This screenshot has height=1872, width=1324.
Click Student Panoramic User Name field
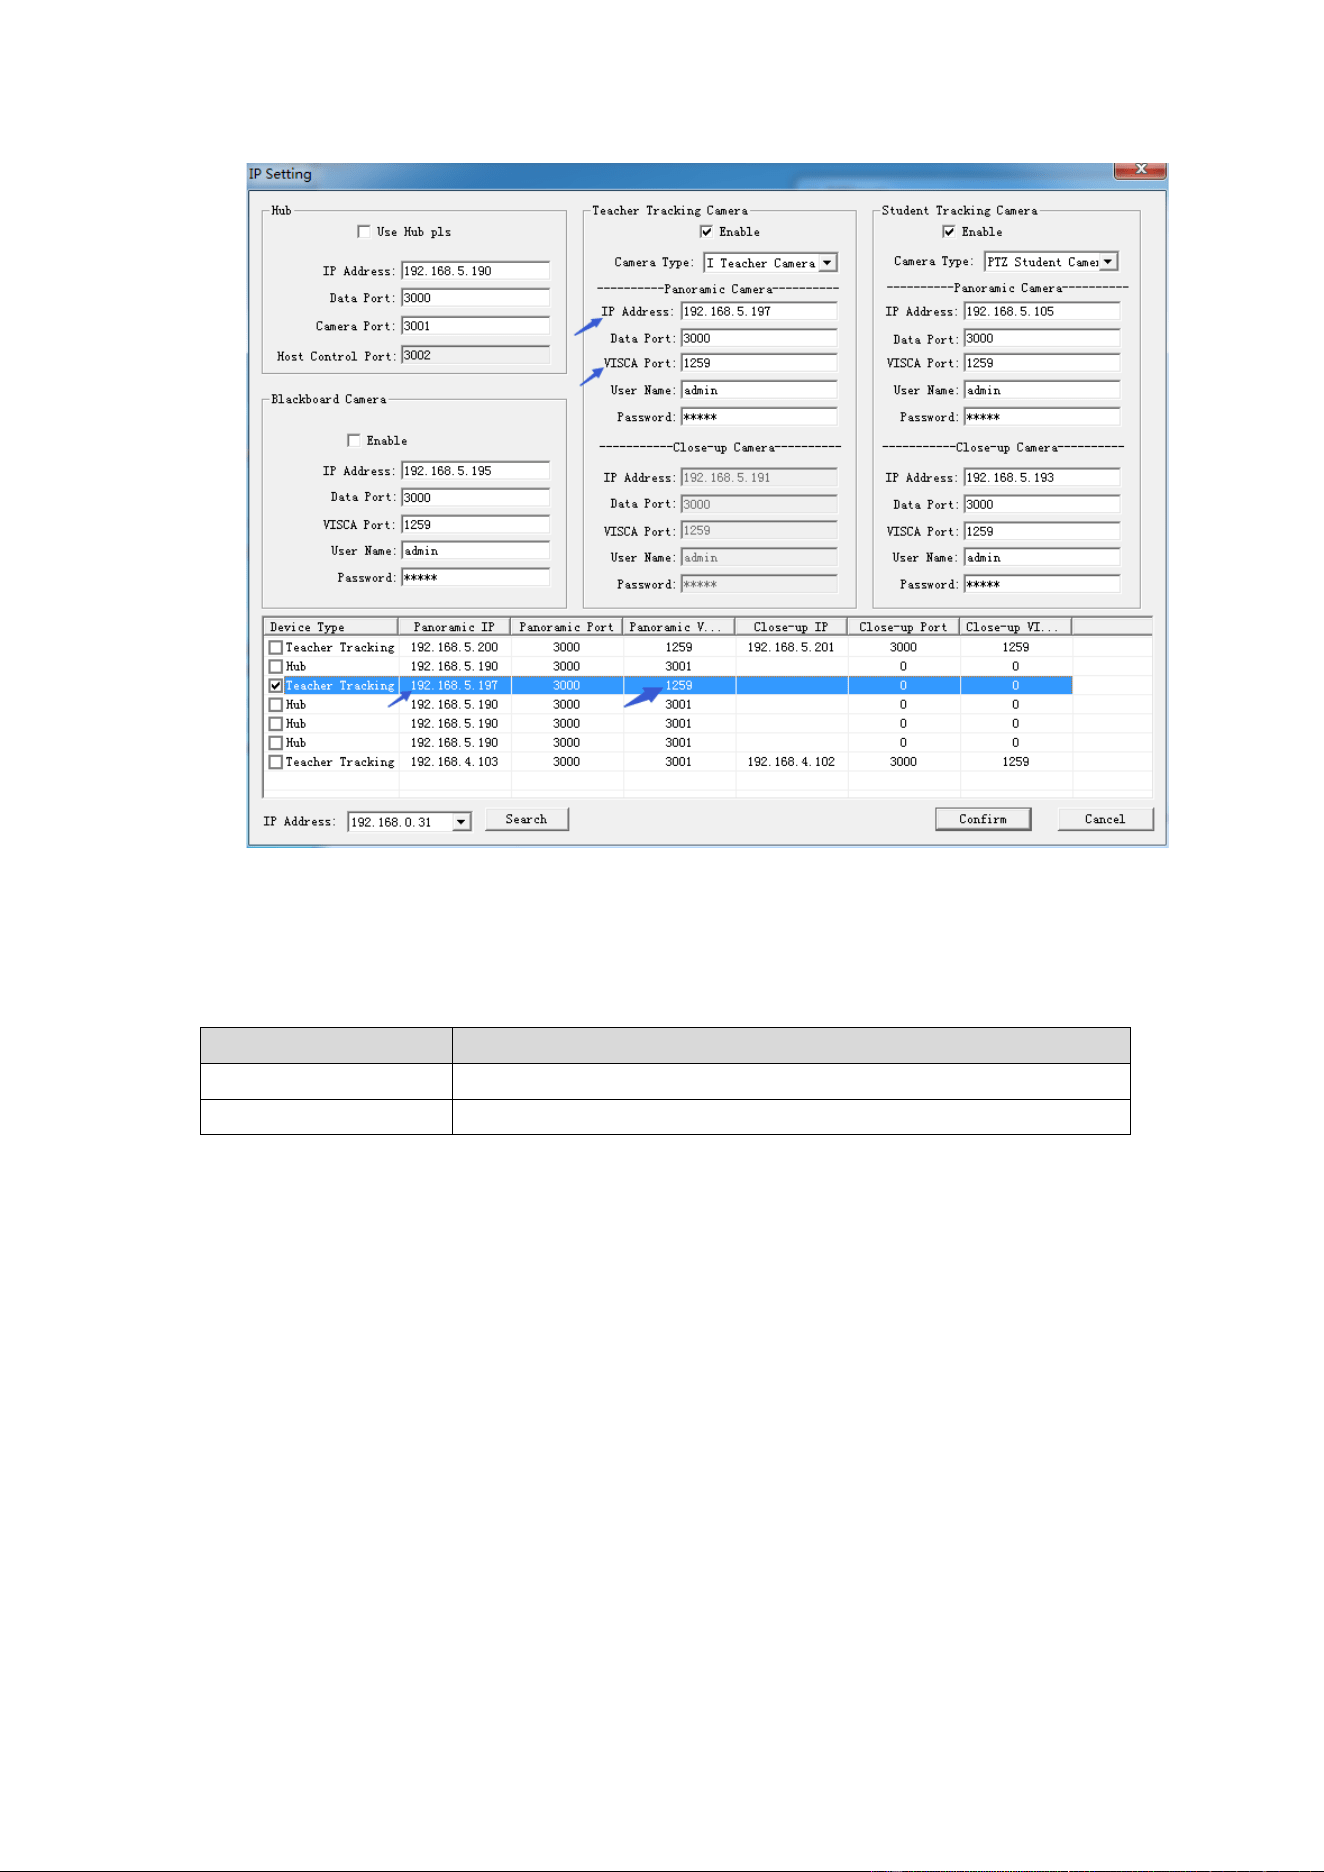coord(1042,391)
